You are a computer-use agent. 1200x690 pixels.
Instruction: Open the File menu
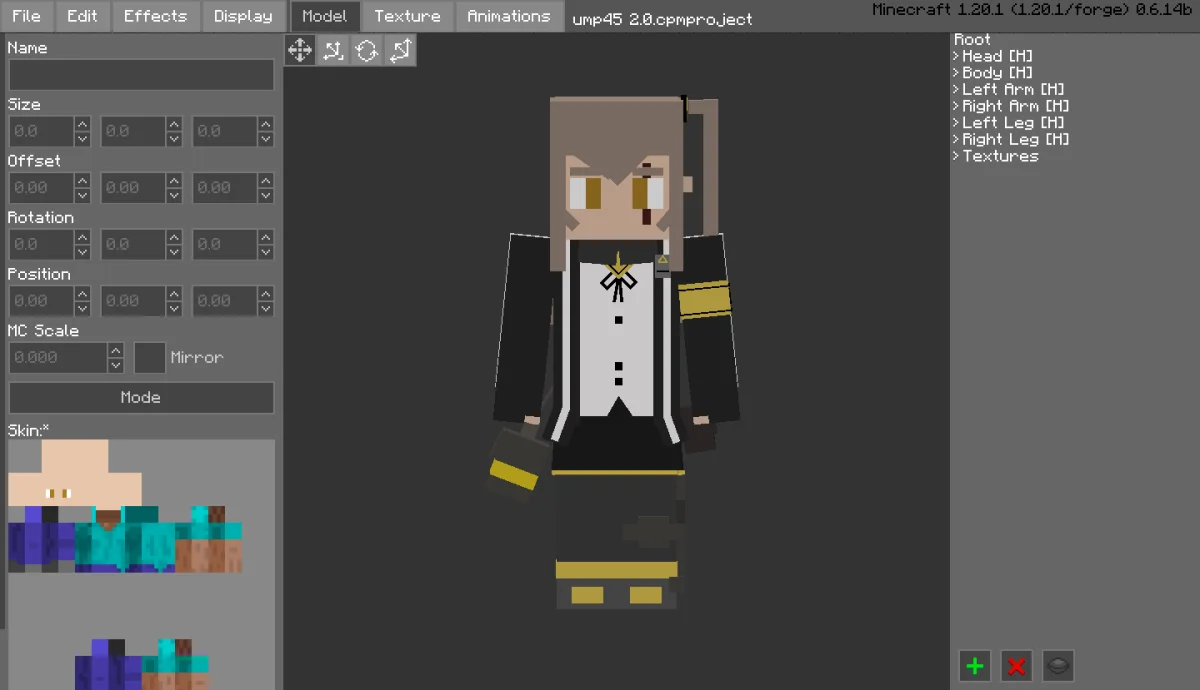point(26,16)
